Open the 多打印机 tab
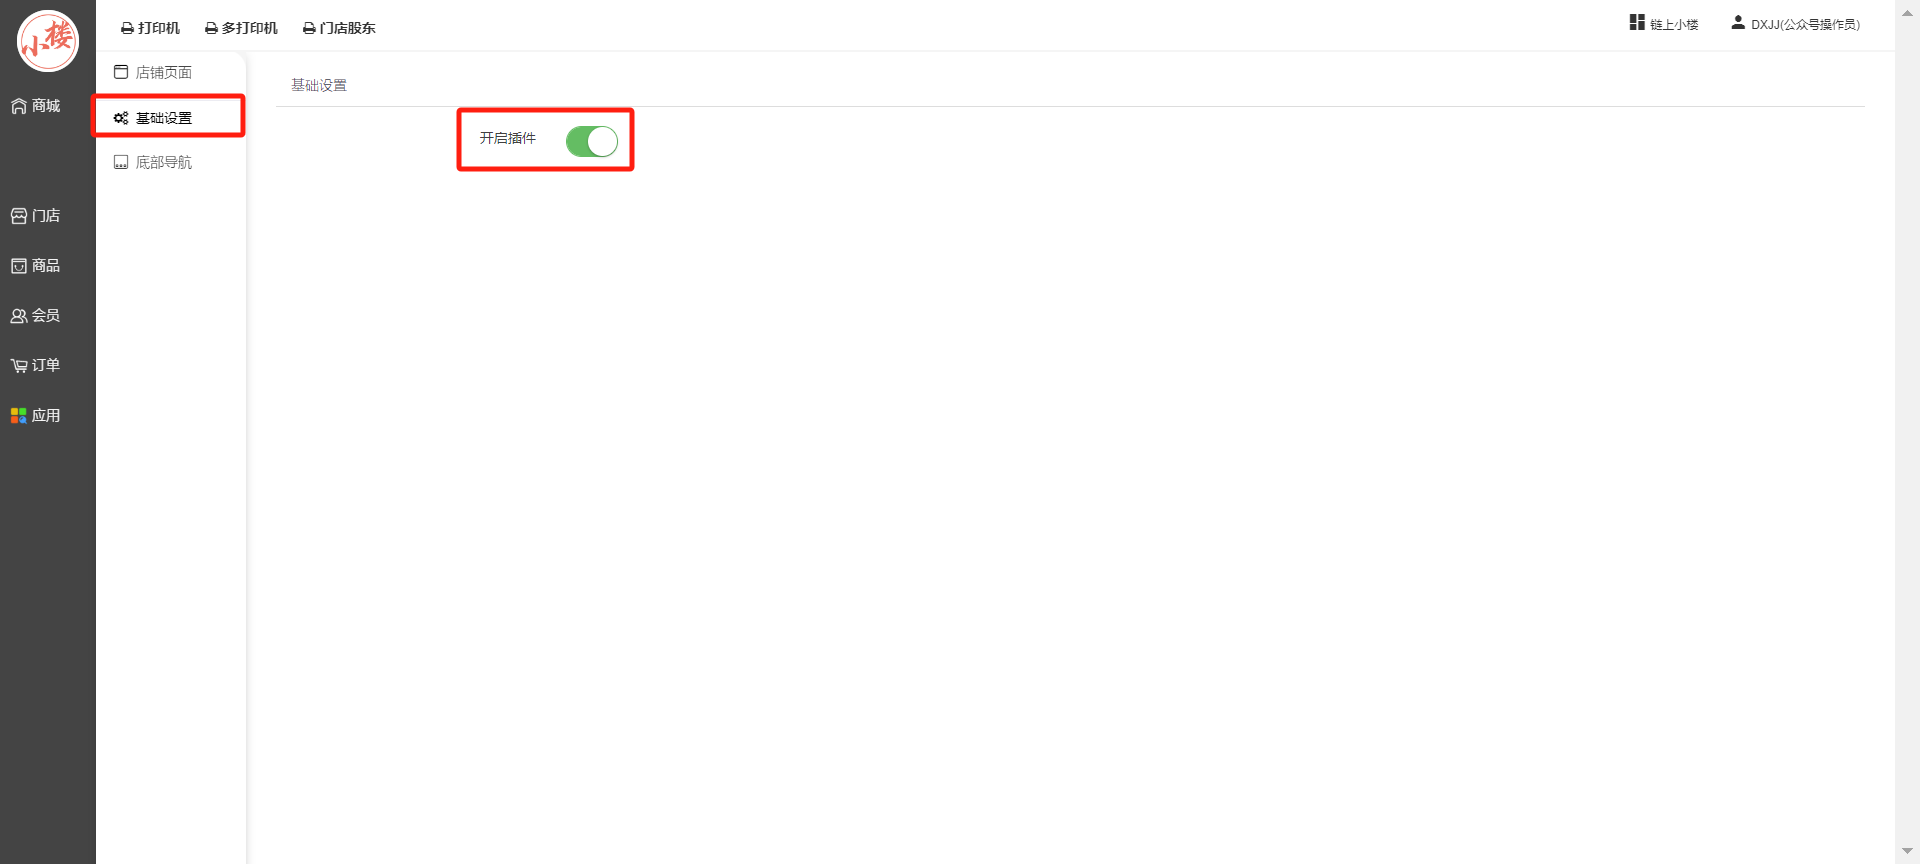Viewport: 1920px width, 864px height. pyautogui.click(x=241, y=28)
